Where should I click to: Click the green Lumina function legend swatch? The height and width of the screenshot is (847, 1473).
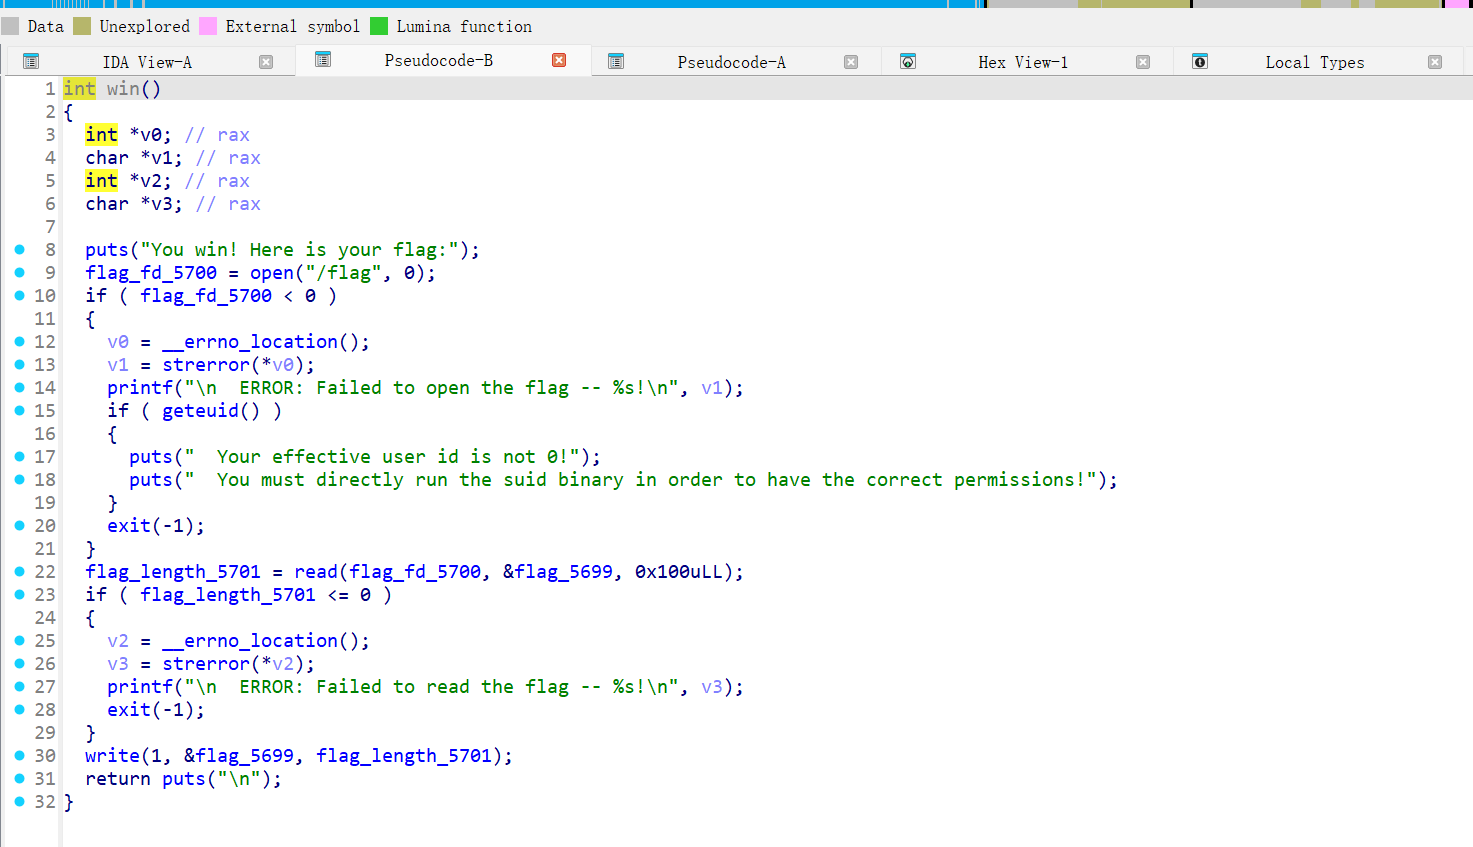pyautogui.click(x=379, y=26)
